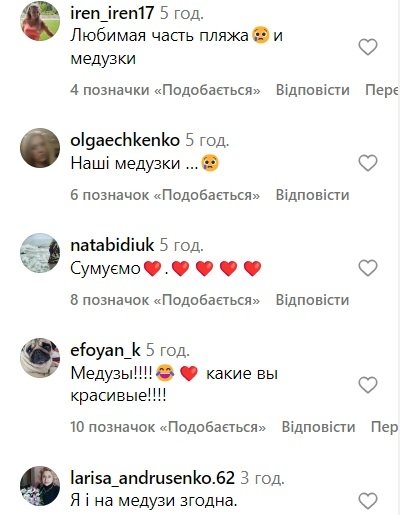Open natabidiuk's avatar
This screenshot has height=515, width=400.
pos(40,253)
